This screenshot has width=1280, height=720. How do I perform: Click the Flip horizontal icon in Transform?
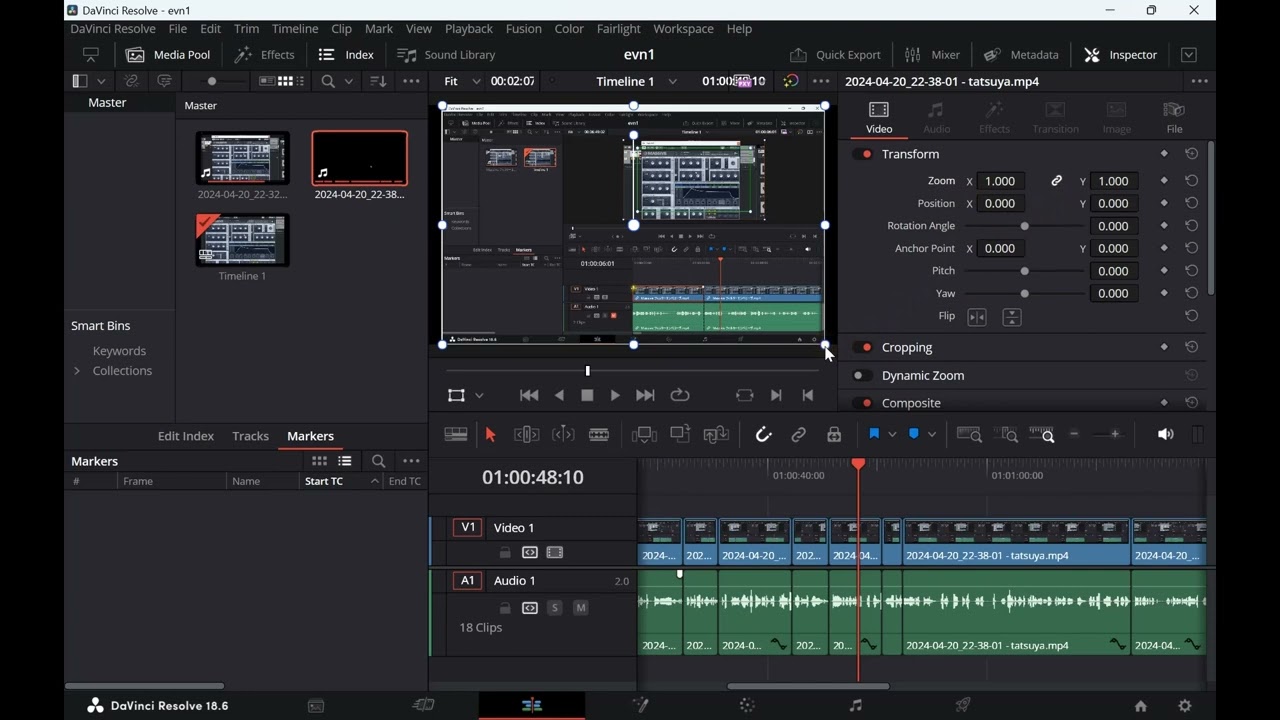coord(977,317)
